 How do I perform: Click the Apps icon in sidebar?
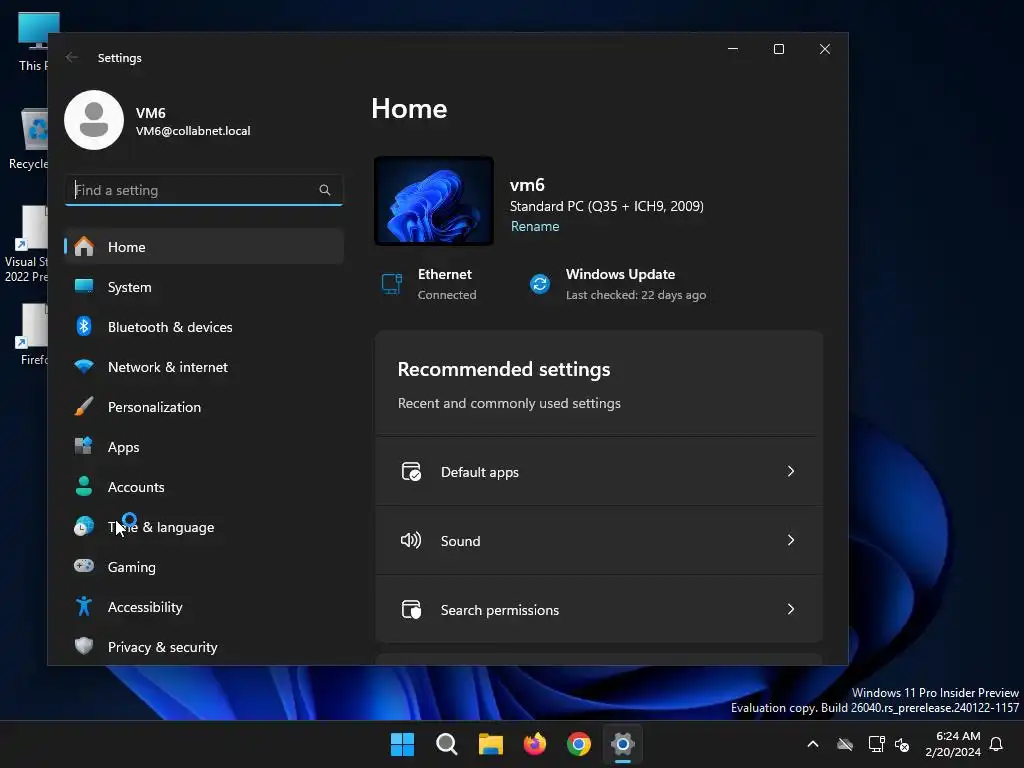84,446
